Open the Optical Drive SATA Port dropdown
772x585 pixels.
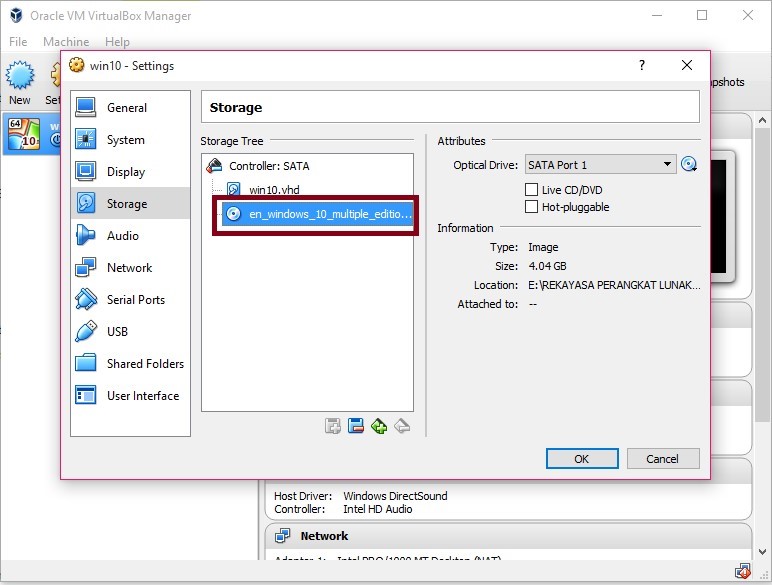tap(600, 164)
